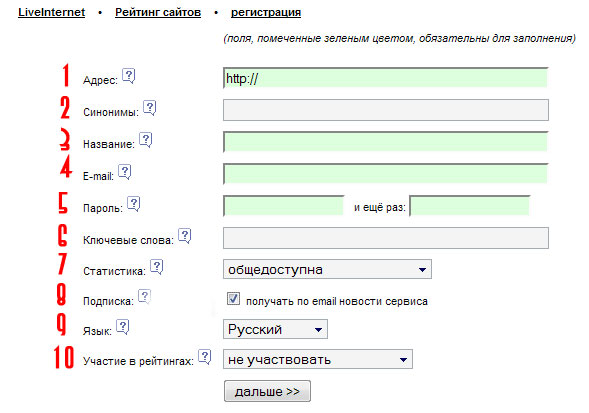Open help icon next to Ключевые слова
The width and height of the screenshot is (589, 413).
click(184, 236)
